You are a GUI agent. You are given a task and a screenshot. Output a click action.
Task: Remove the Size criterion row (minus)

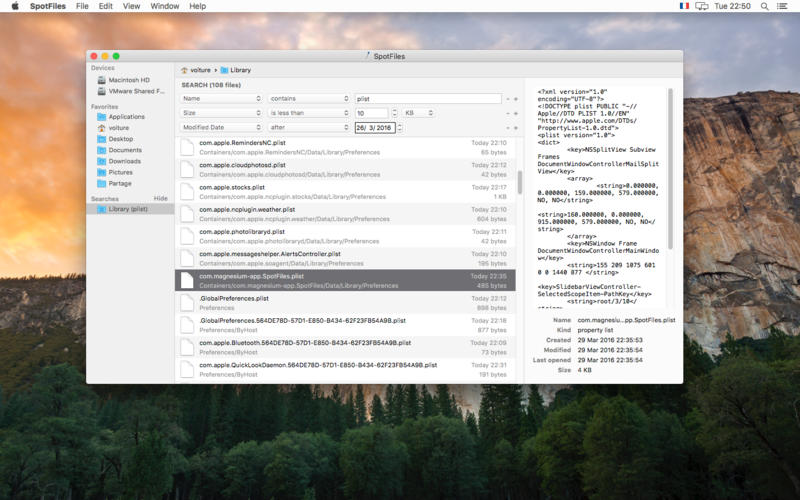pyautogui.click(x=508, y=113)
